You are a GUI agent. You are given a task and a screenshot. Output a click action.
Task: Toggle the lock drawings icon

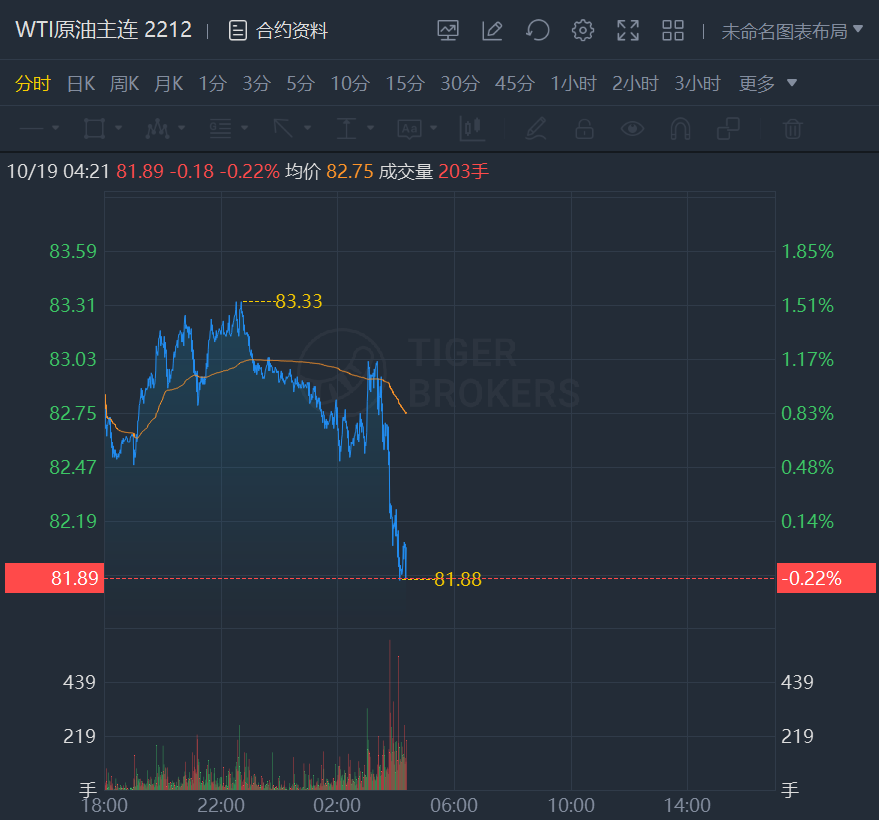point(584,128)
